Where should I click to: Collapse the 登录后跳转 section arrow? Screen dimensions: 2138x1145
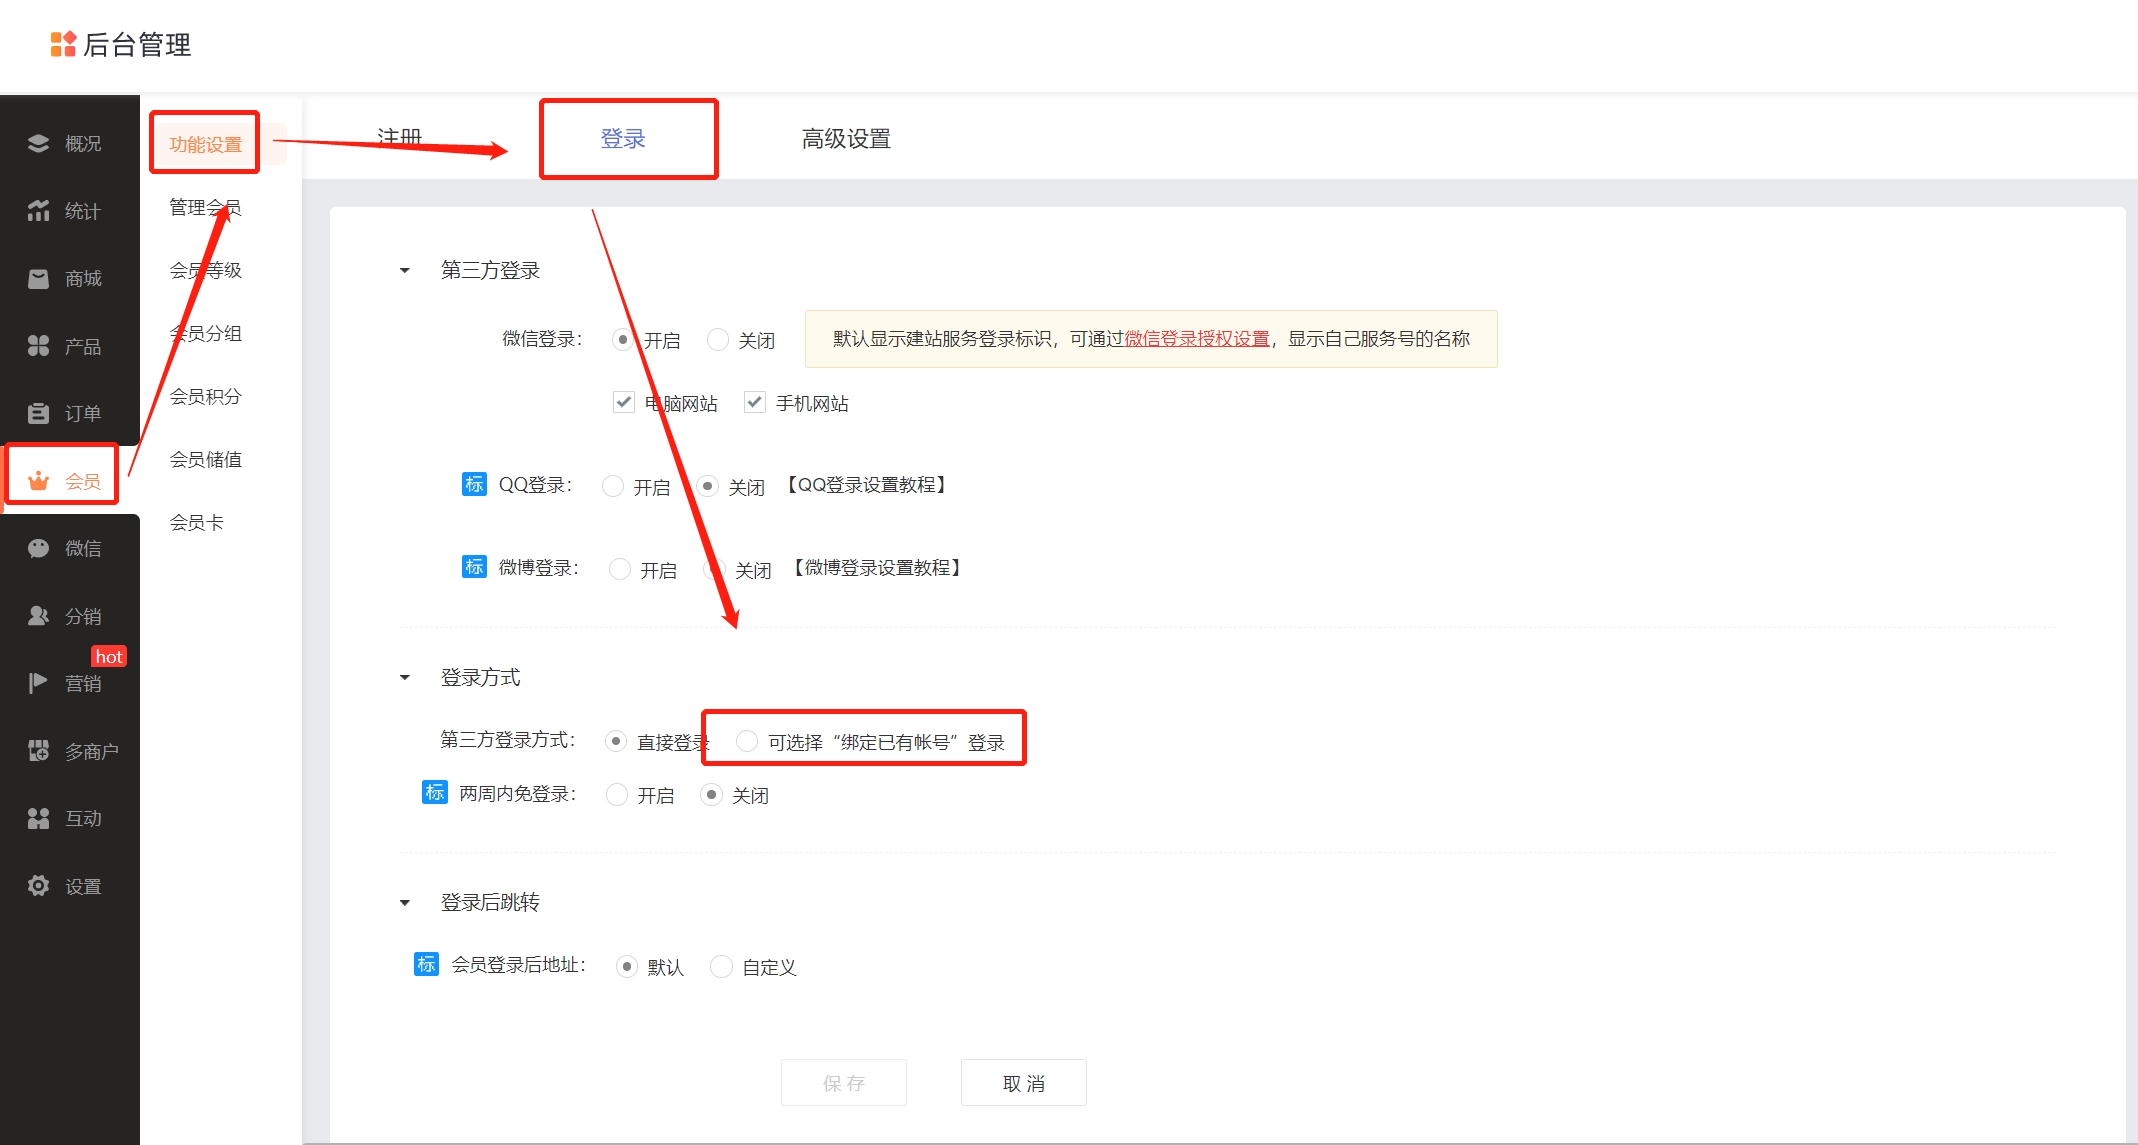point(405,903)
